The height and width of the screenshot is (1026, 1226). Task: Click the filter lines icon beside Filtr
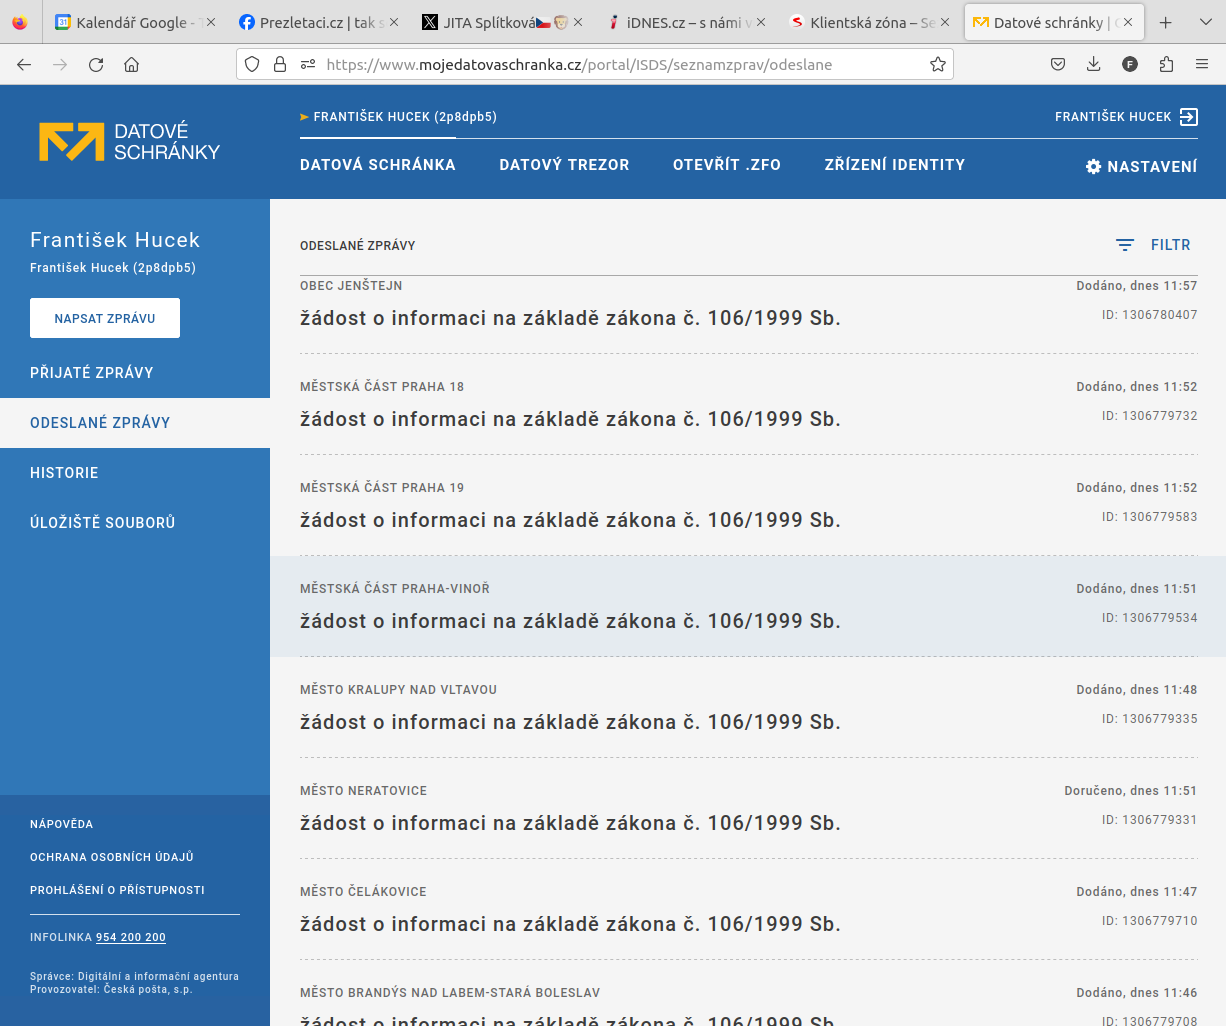pos(1125,245)
